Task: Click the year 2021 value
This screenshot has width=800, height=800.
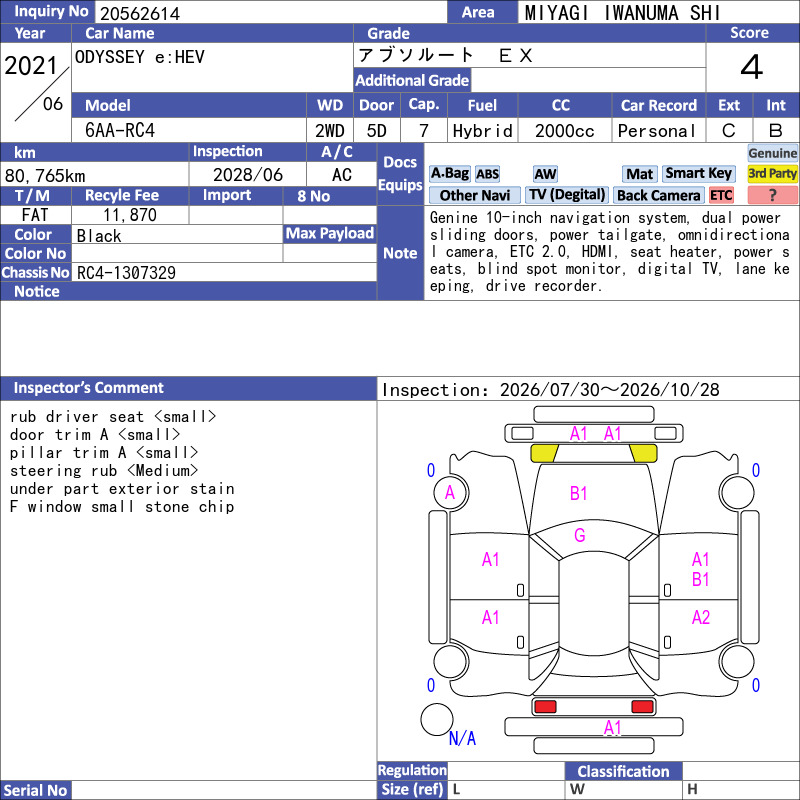Action: tap(31, 66)
